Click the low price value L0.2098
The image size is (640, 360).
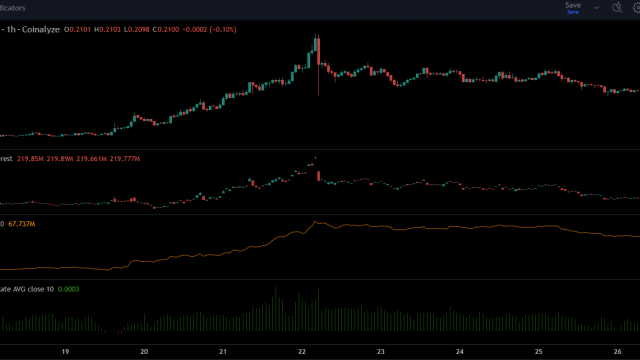coord(137,29)
